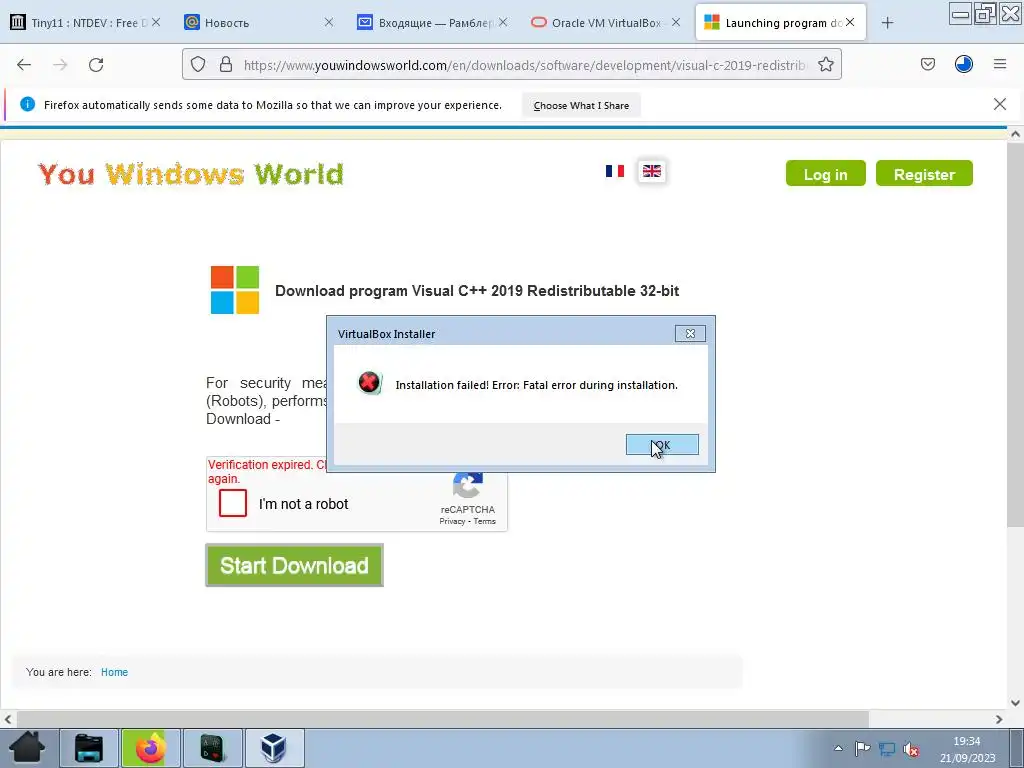Open a new browser tab
1024x768 pixels.
887,23
